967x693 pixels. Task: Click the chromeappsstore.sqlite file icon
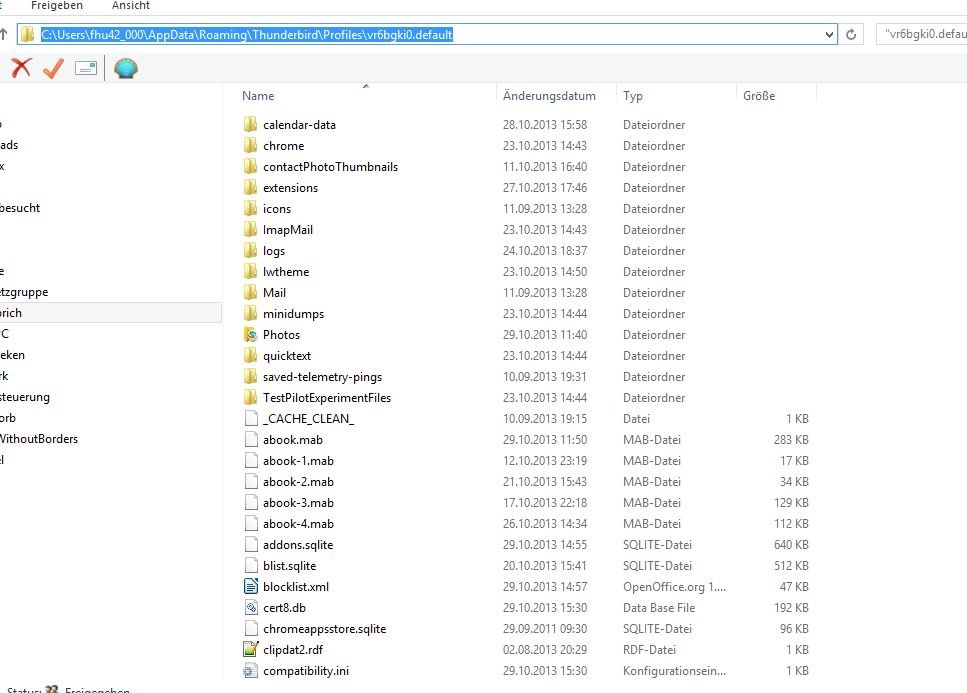pos(250,628)
